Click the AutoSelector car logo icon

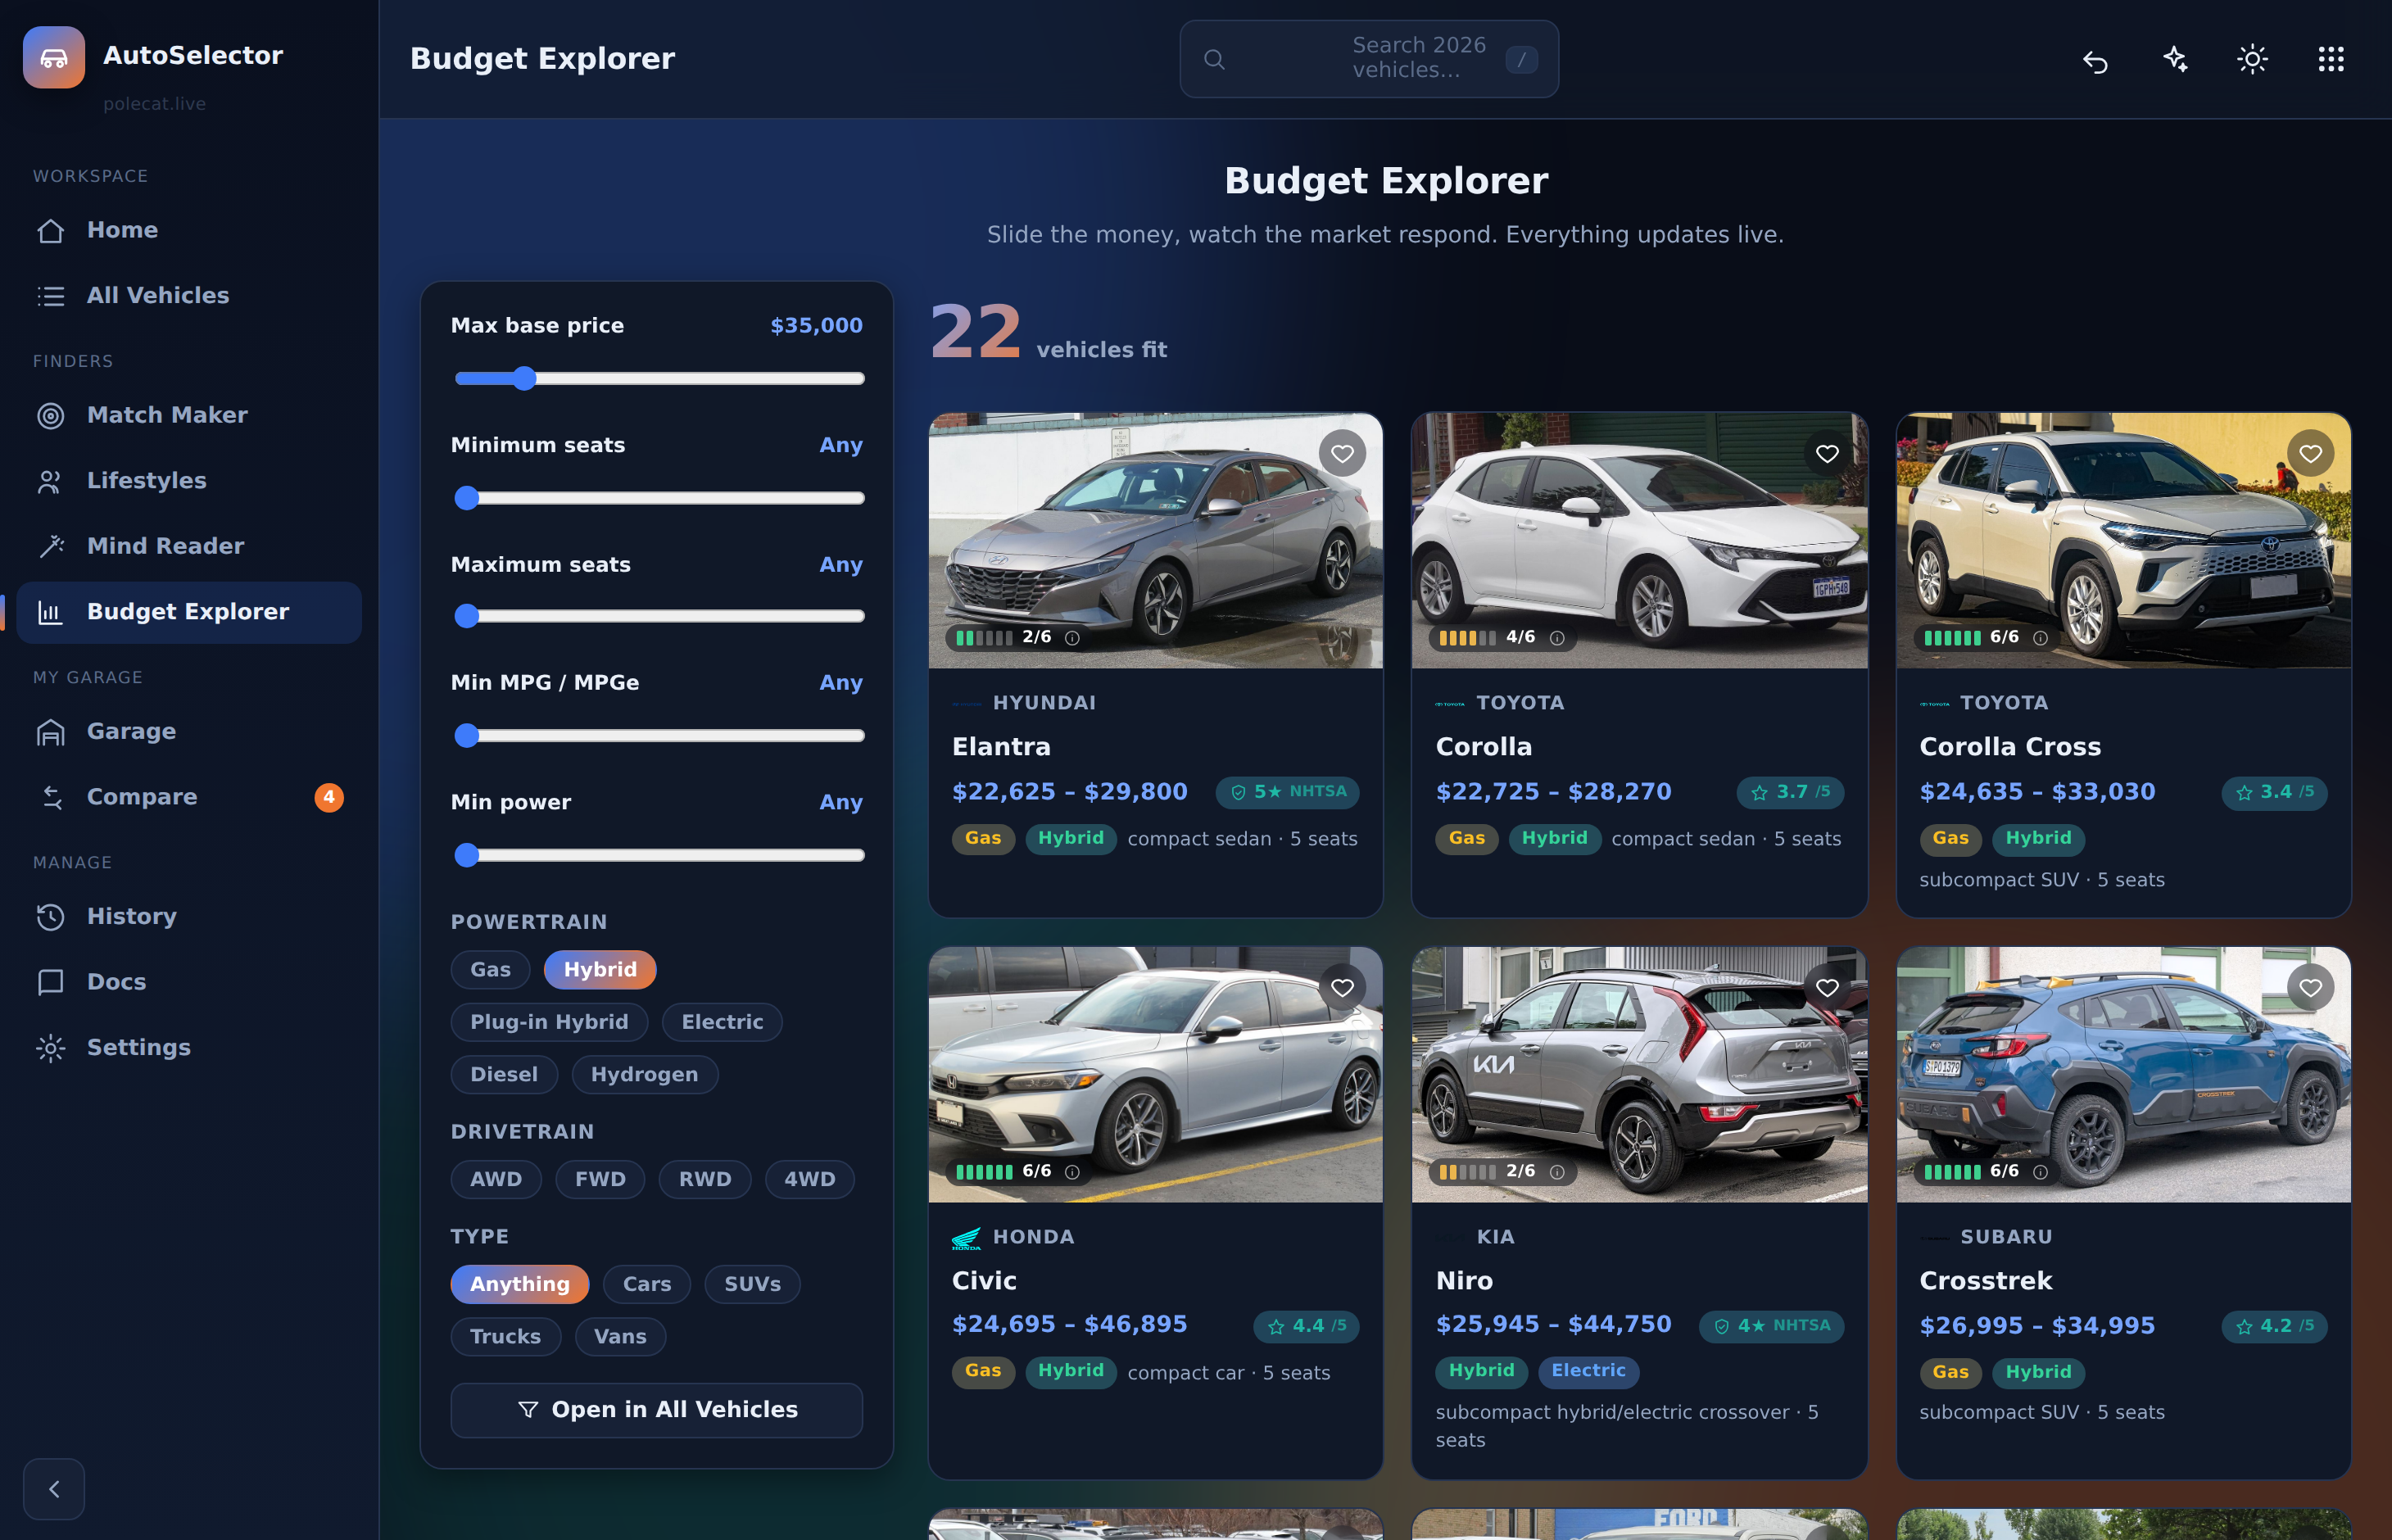[54, 57]
